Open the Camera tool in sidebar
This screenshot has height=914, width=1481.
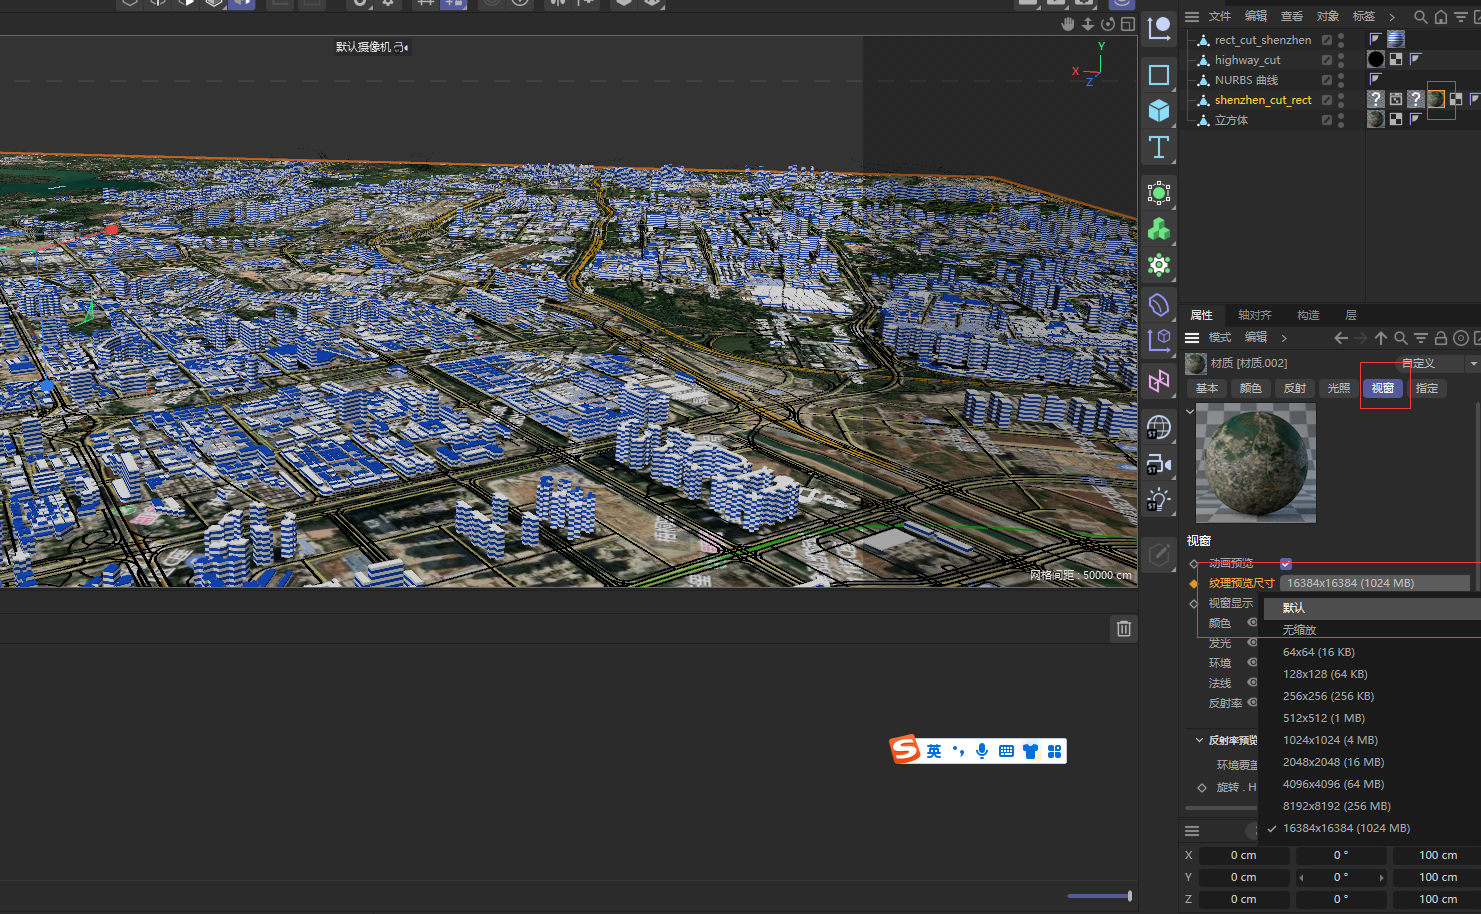(x=1159, y=464)
